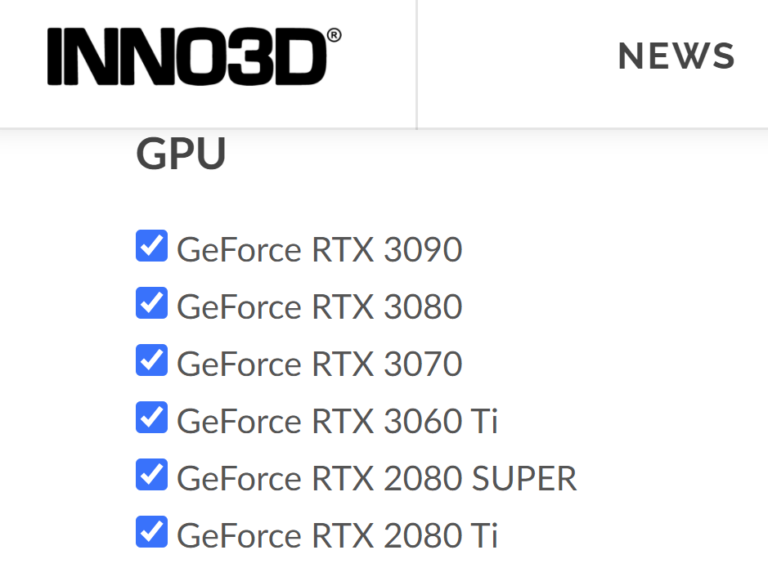Toggle the GeForce RTX 3080 checkbox
This screenshot has height=568, width=768.
click(151, 303)
